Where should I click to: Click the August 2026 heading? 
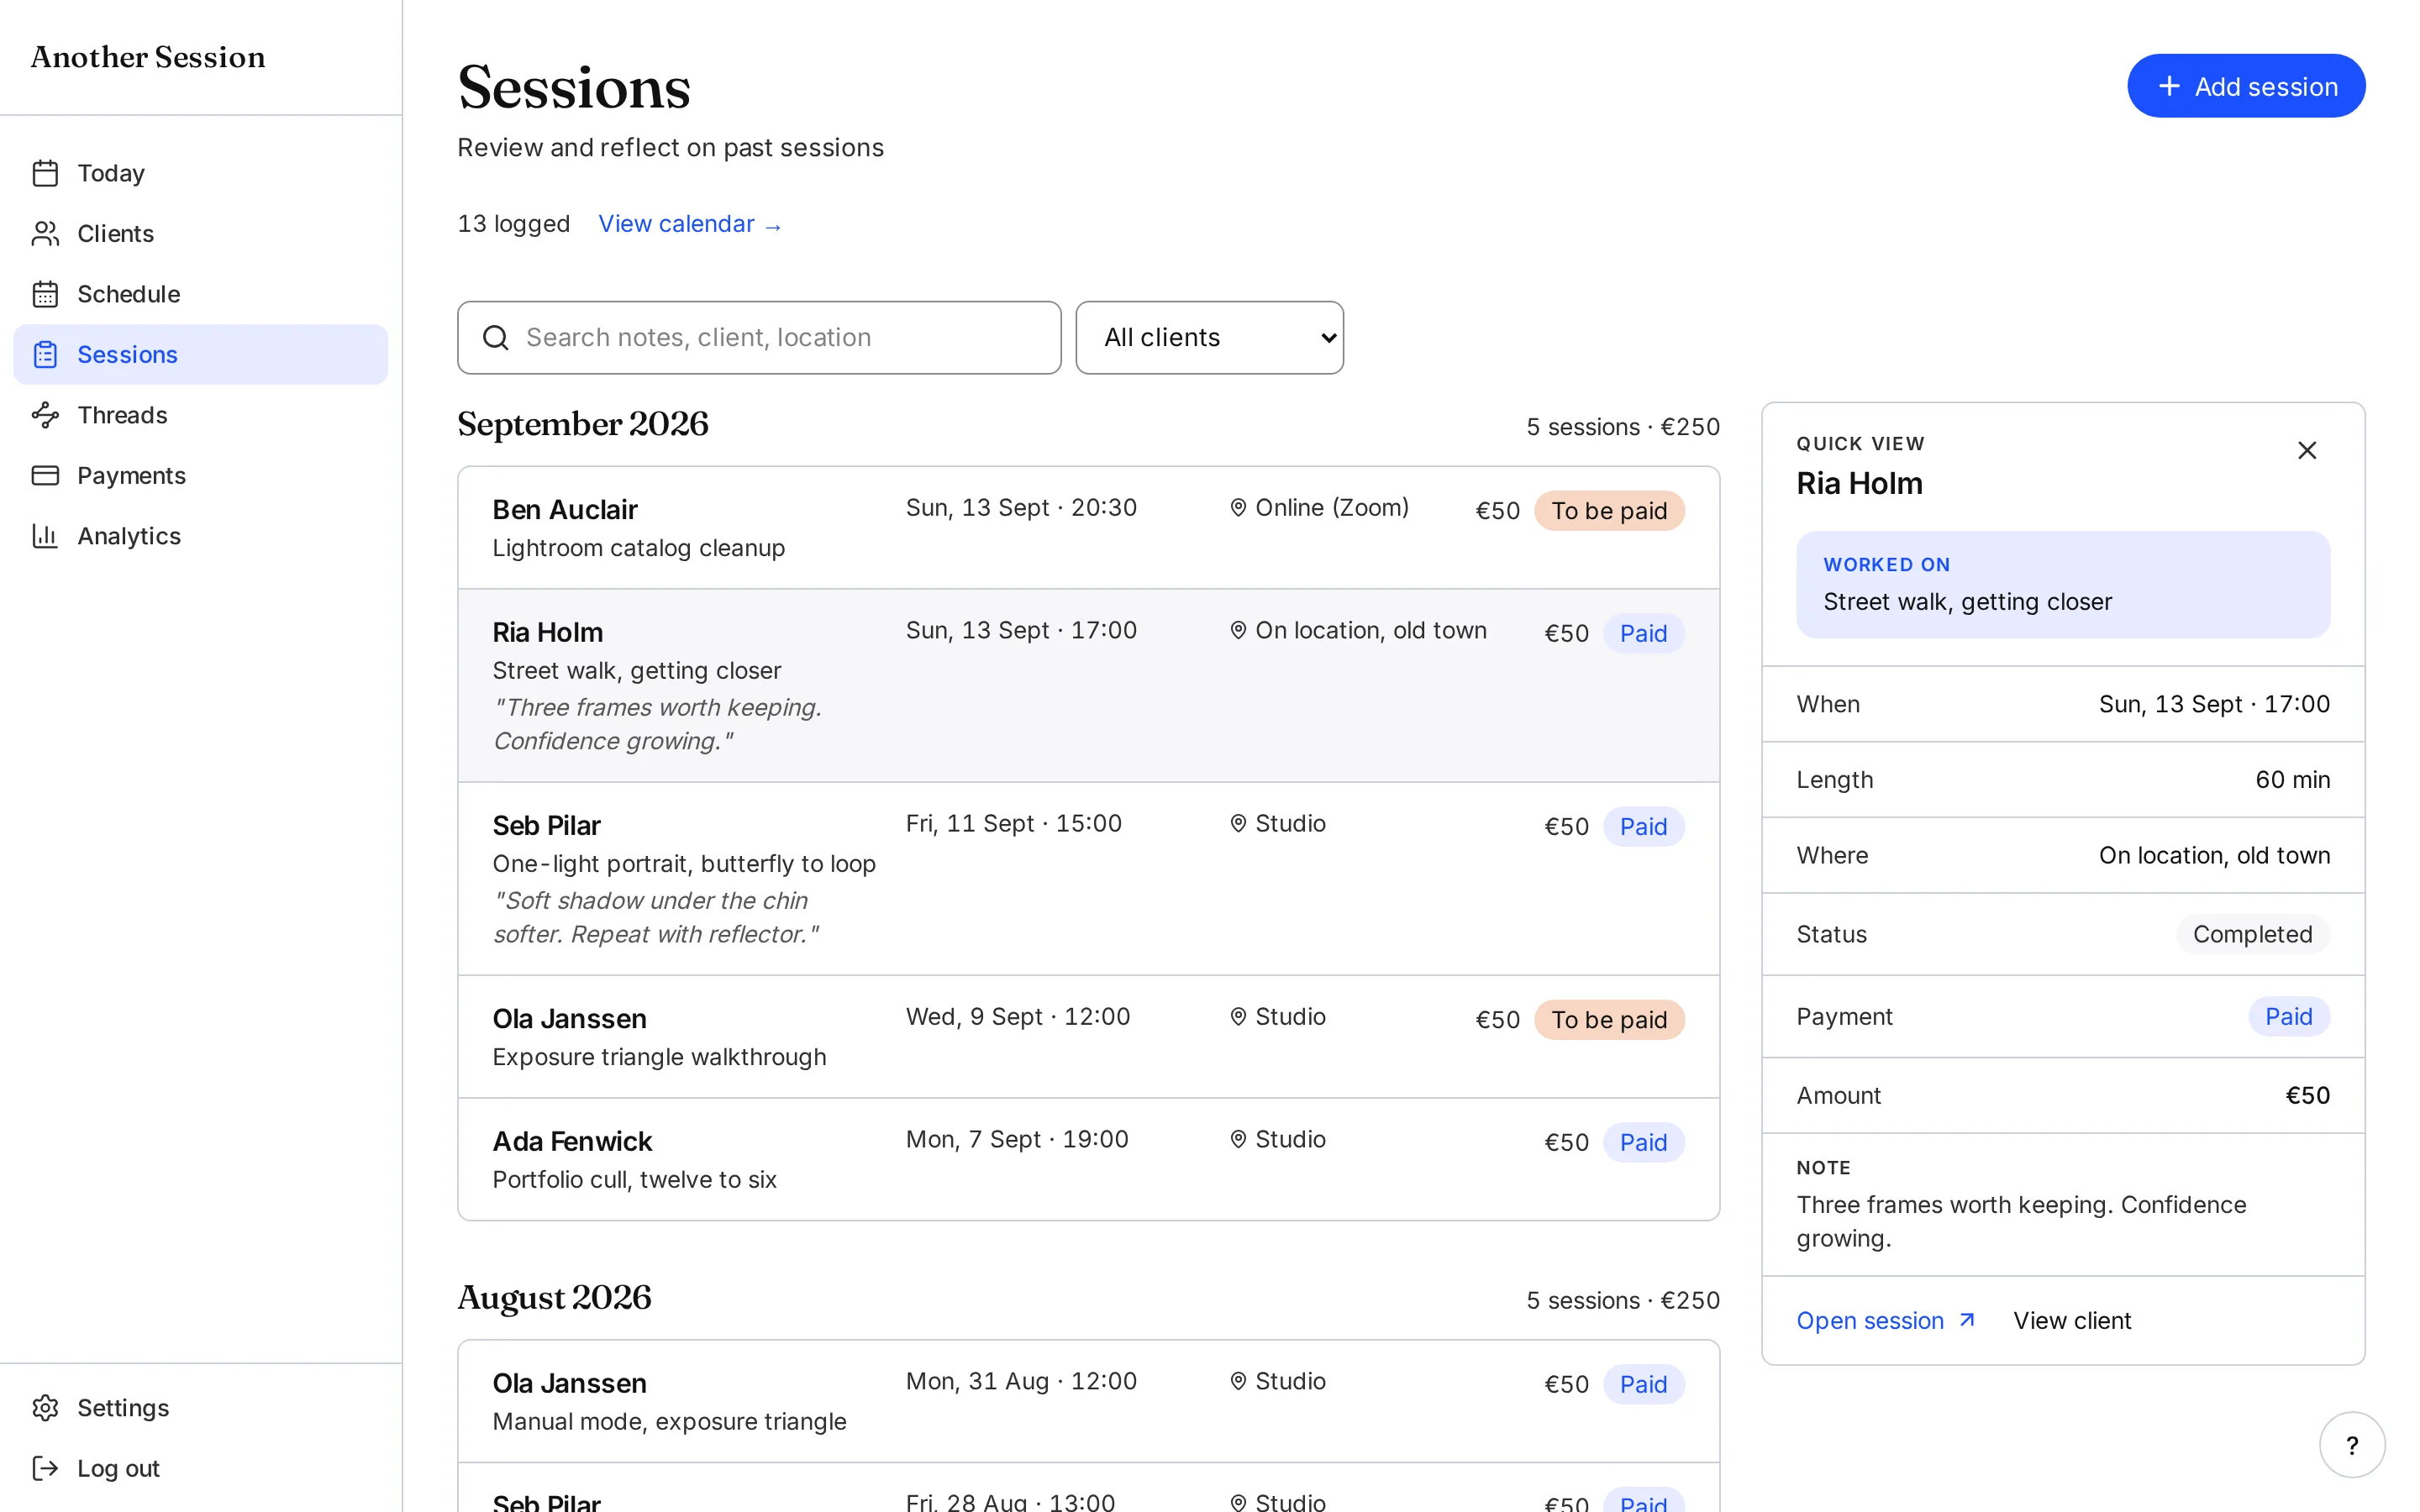[x=554, y=1298]
